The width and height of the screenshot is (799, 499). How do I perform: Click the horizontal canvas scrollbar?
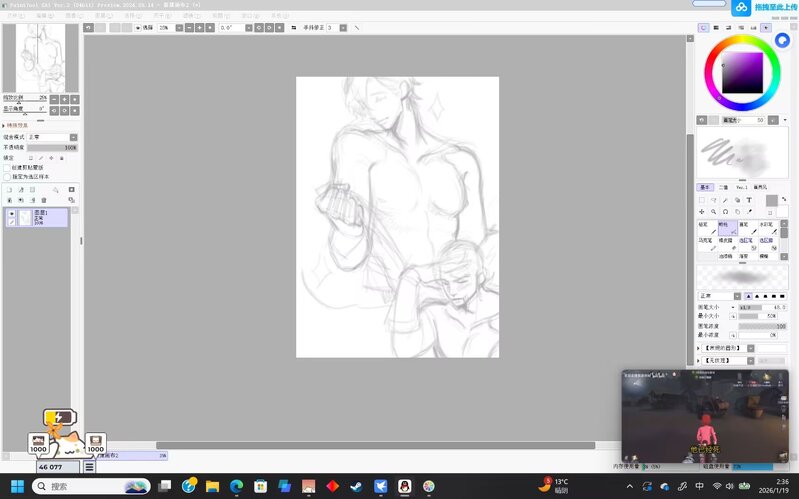[376, 445]
